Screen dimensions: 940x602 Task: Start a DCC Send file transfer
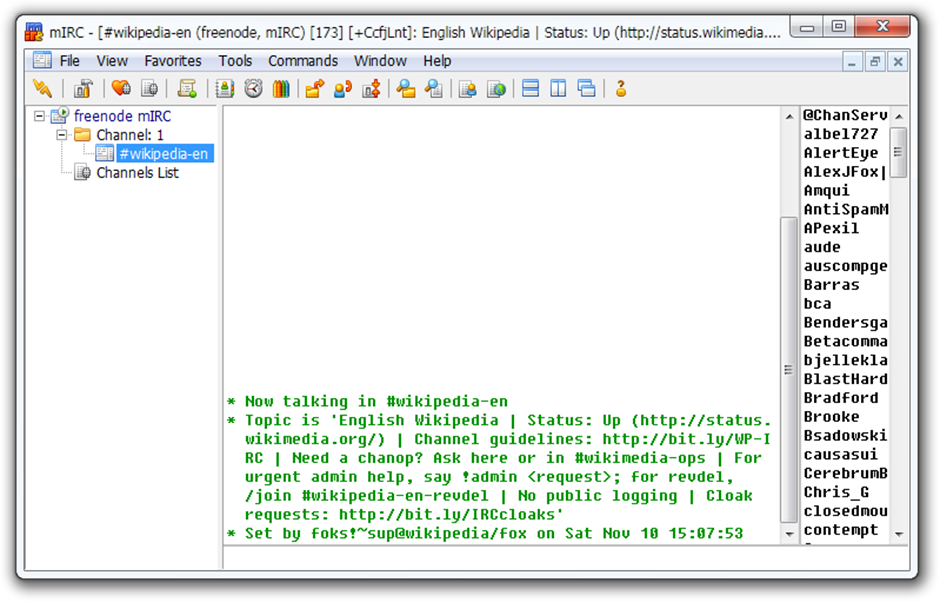coord(313,89)
